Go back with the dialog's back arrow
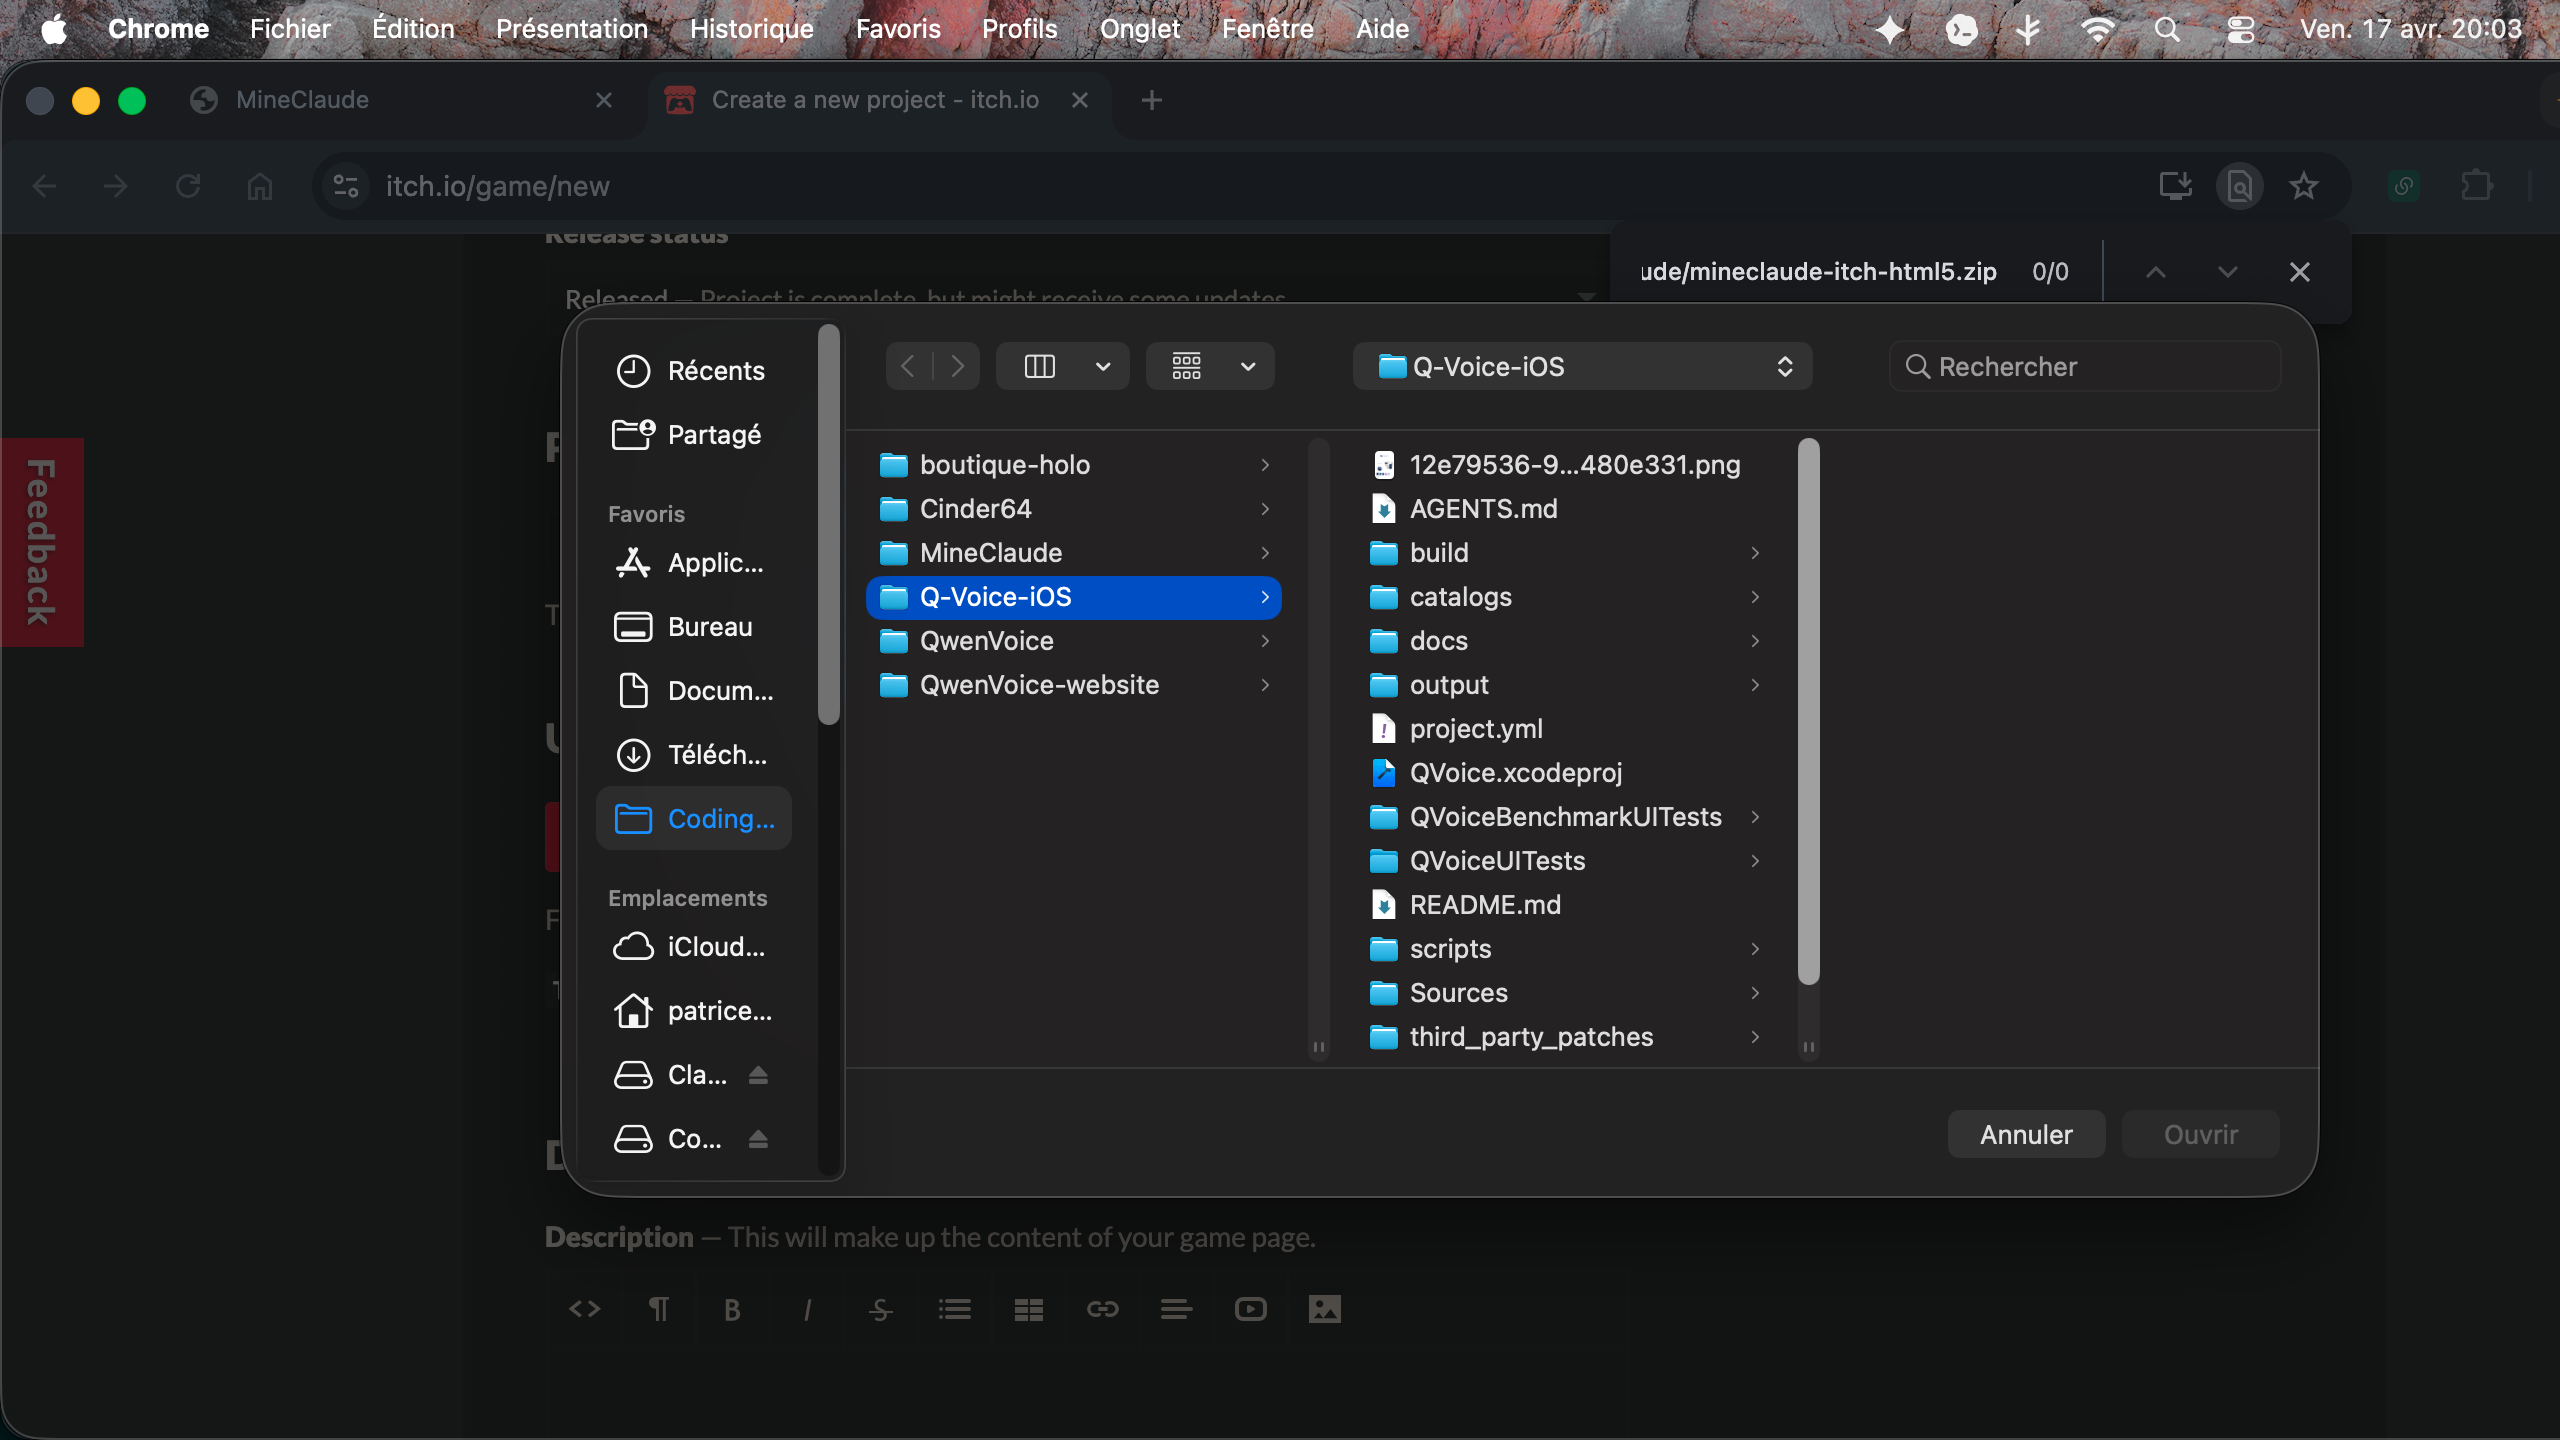This screenshot has height=1440, width=2560. point(908,366)
